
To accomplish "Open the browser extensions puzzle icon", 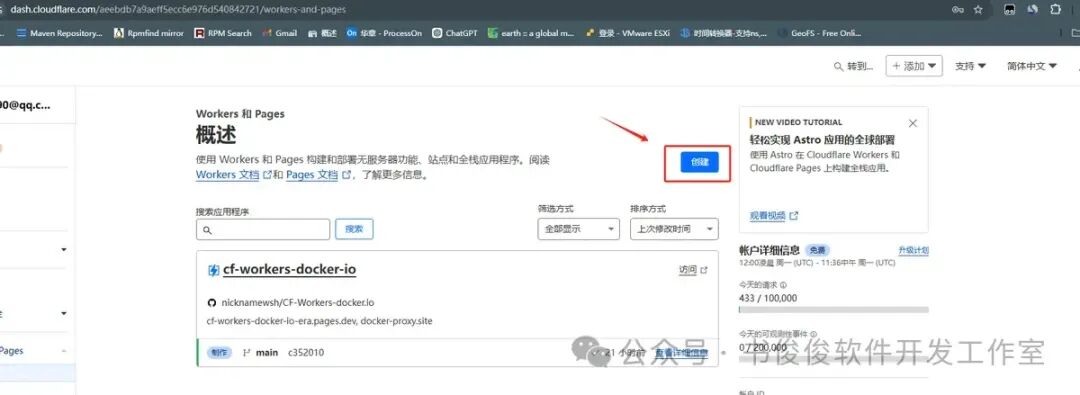I will pos(1055,10).
